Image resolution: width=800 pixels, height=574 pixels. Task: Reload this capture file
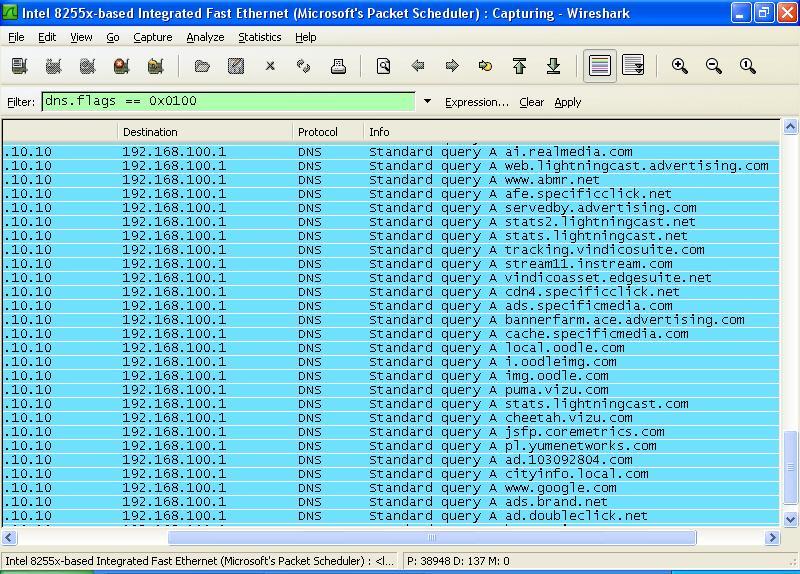click(x=304, y=66)
